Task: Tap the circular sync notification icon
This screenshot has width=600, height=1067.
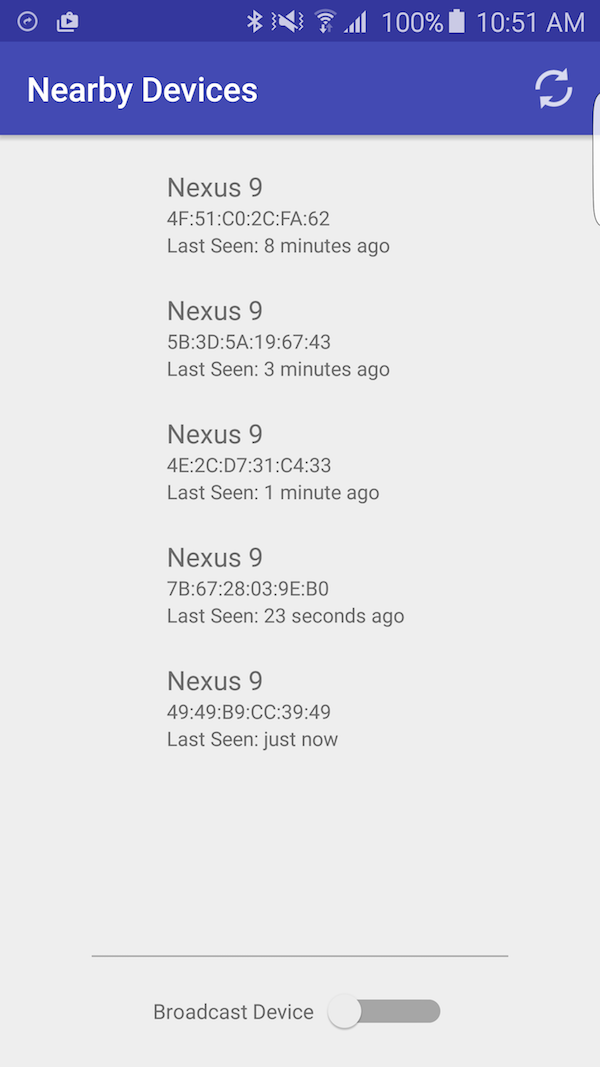Action: coord(28,21)
